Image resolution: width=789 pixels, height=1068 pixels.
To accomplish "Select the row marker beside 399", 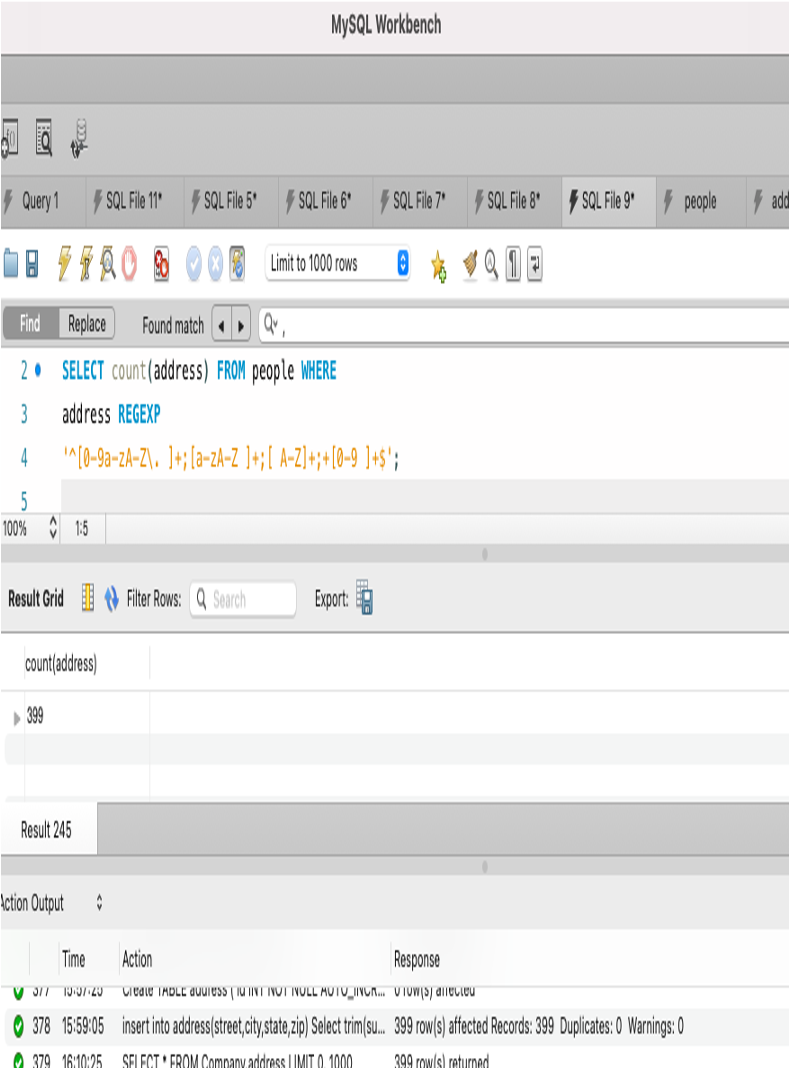I will pyautogui.click(x=16, y=718).
